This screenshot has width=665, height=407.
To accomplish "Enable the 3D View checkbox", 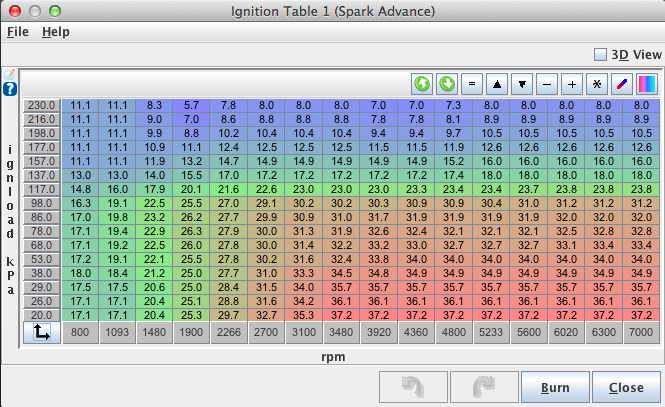I will click(x=600, y=55).
